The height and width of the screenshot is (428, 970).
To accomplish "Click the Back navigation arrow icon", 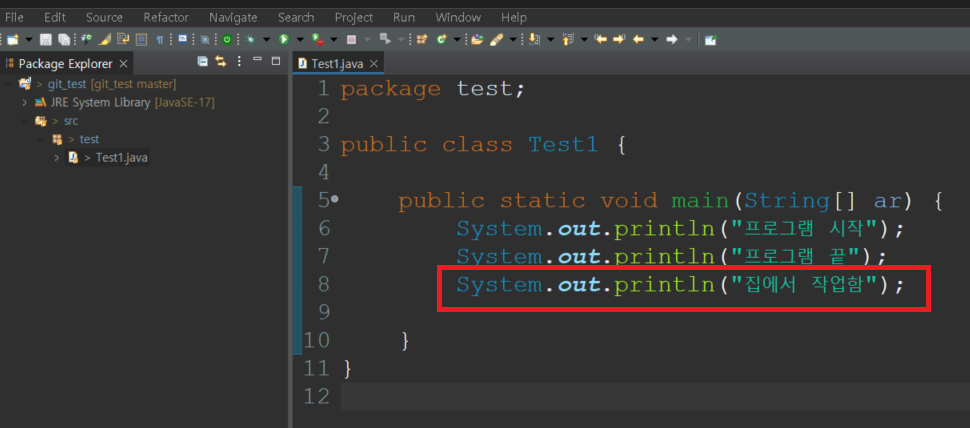I will click(x=638, y=40).
